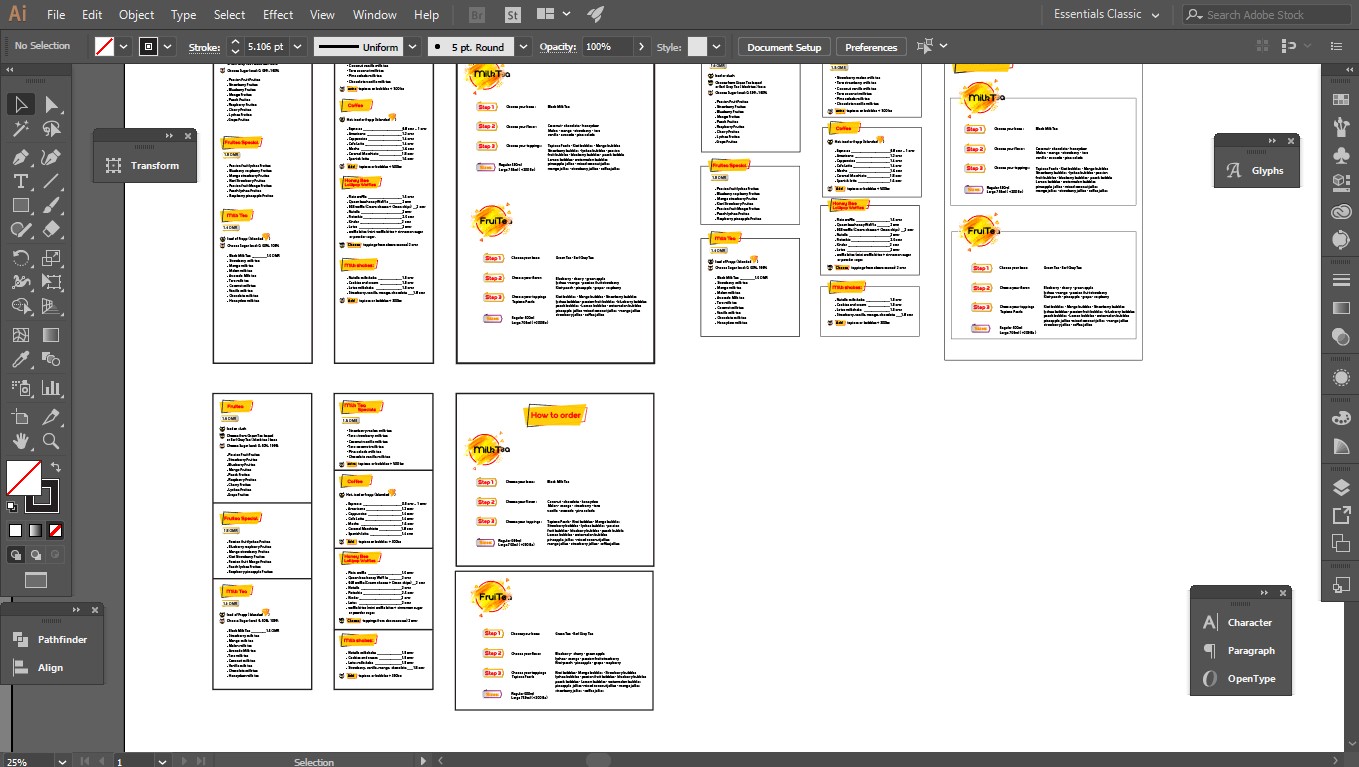Open the Type menu
This screenshot has height=767, width=1359.
[x=184, y=15]
